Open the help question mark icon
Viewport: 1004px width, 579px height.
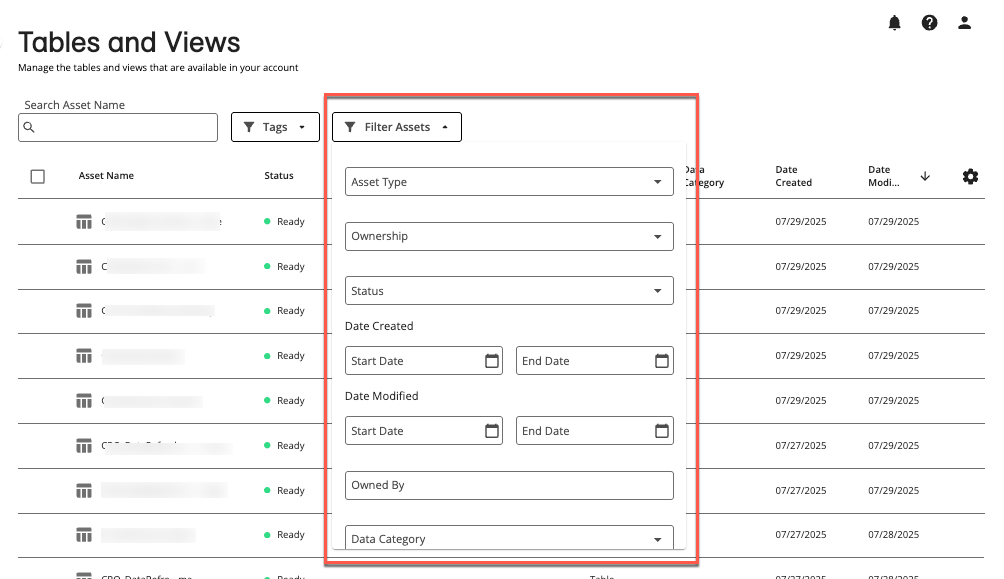coord(929,23)
